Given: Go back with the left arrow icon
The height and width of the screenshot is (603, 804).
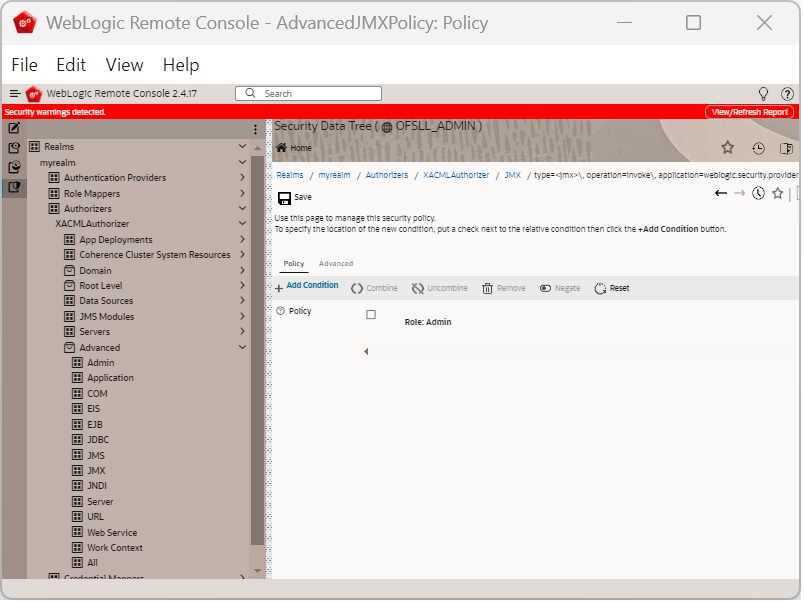Looking at the screenshot, I should click(x=723, y=193).
